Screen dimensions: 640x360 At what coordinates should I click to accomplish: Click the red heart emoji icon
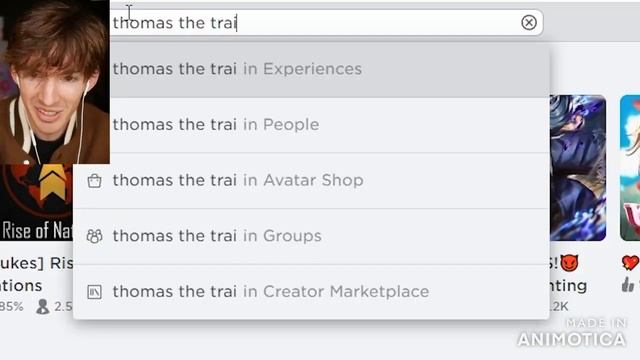click(x=630, y=263)
